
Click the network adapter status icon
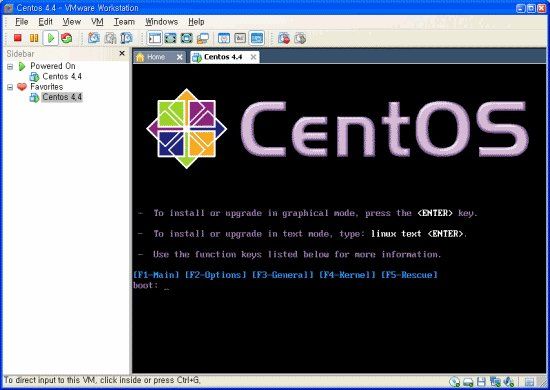coord(495,382)
